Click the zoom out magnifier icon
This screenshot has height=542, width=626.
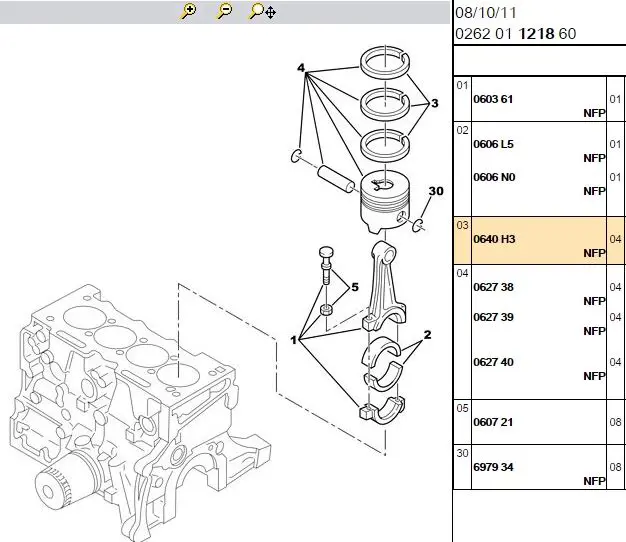pos(224,11)
